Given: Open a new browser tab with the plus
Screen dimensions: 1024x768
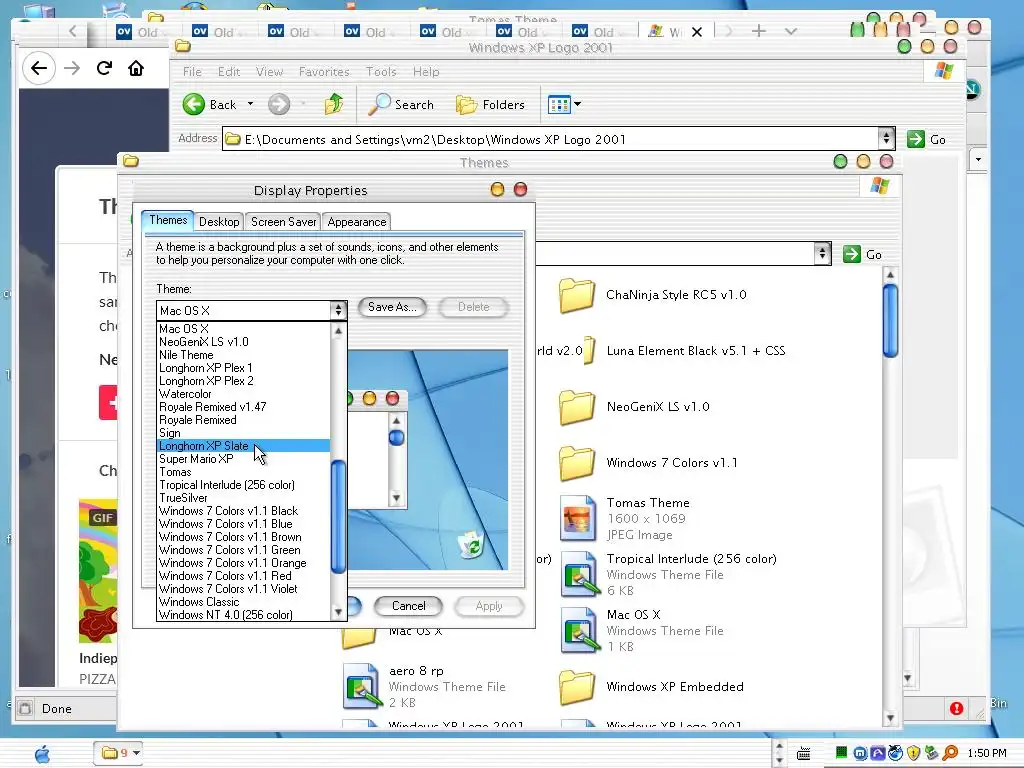Looking at the screenshot, I should pyautogui.click(x=758, y=31).
